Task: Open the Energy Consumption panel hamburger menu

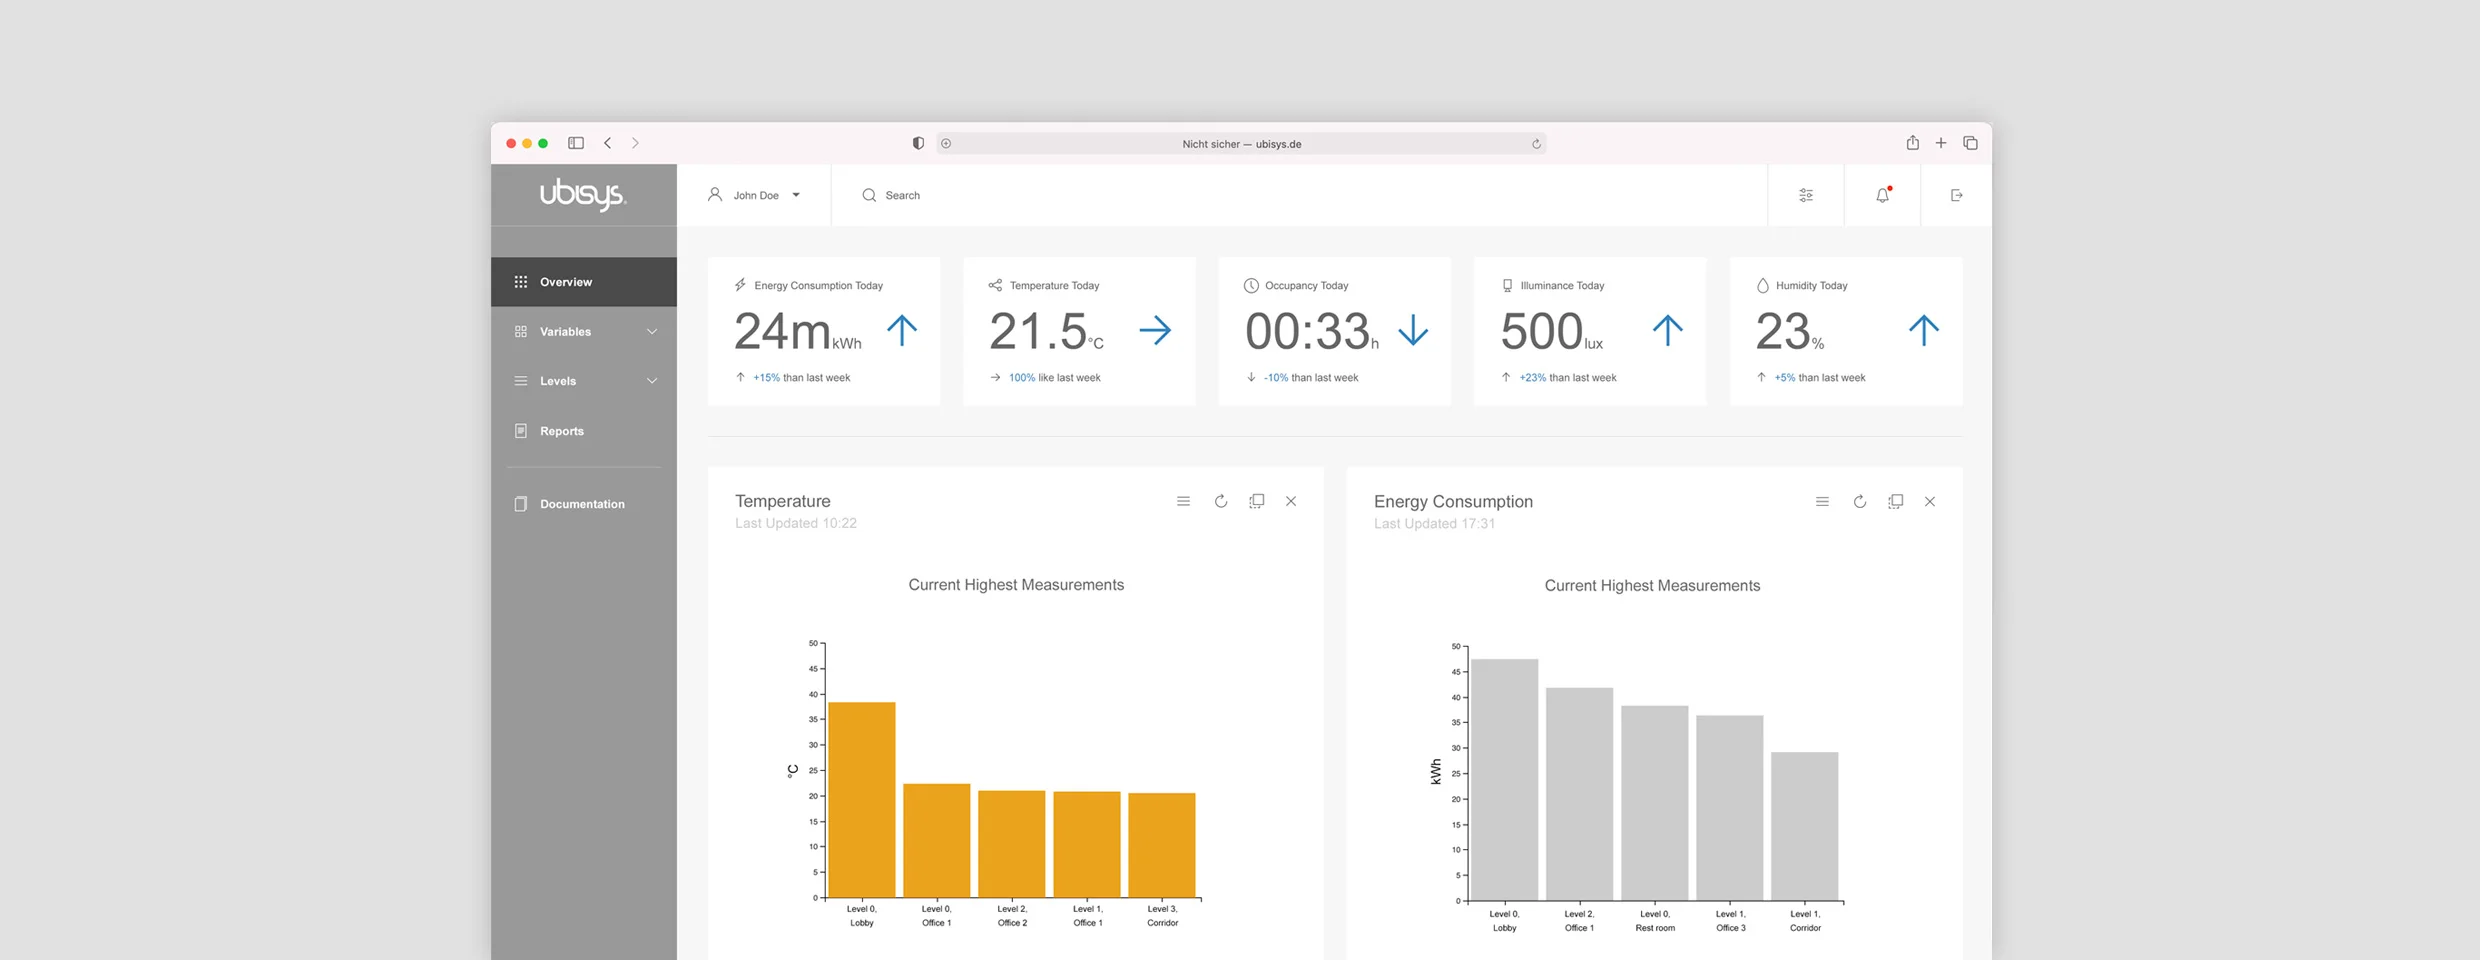Action: [x=1822, y=502]
